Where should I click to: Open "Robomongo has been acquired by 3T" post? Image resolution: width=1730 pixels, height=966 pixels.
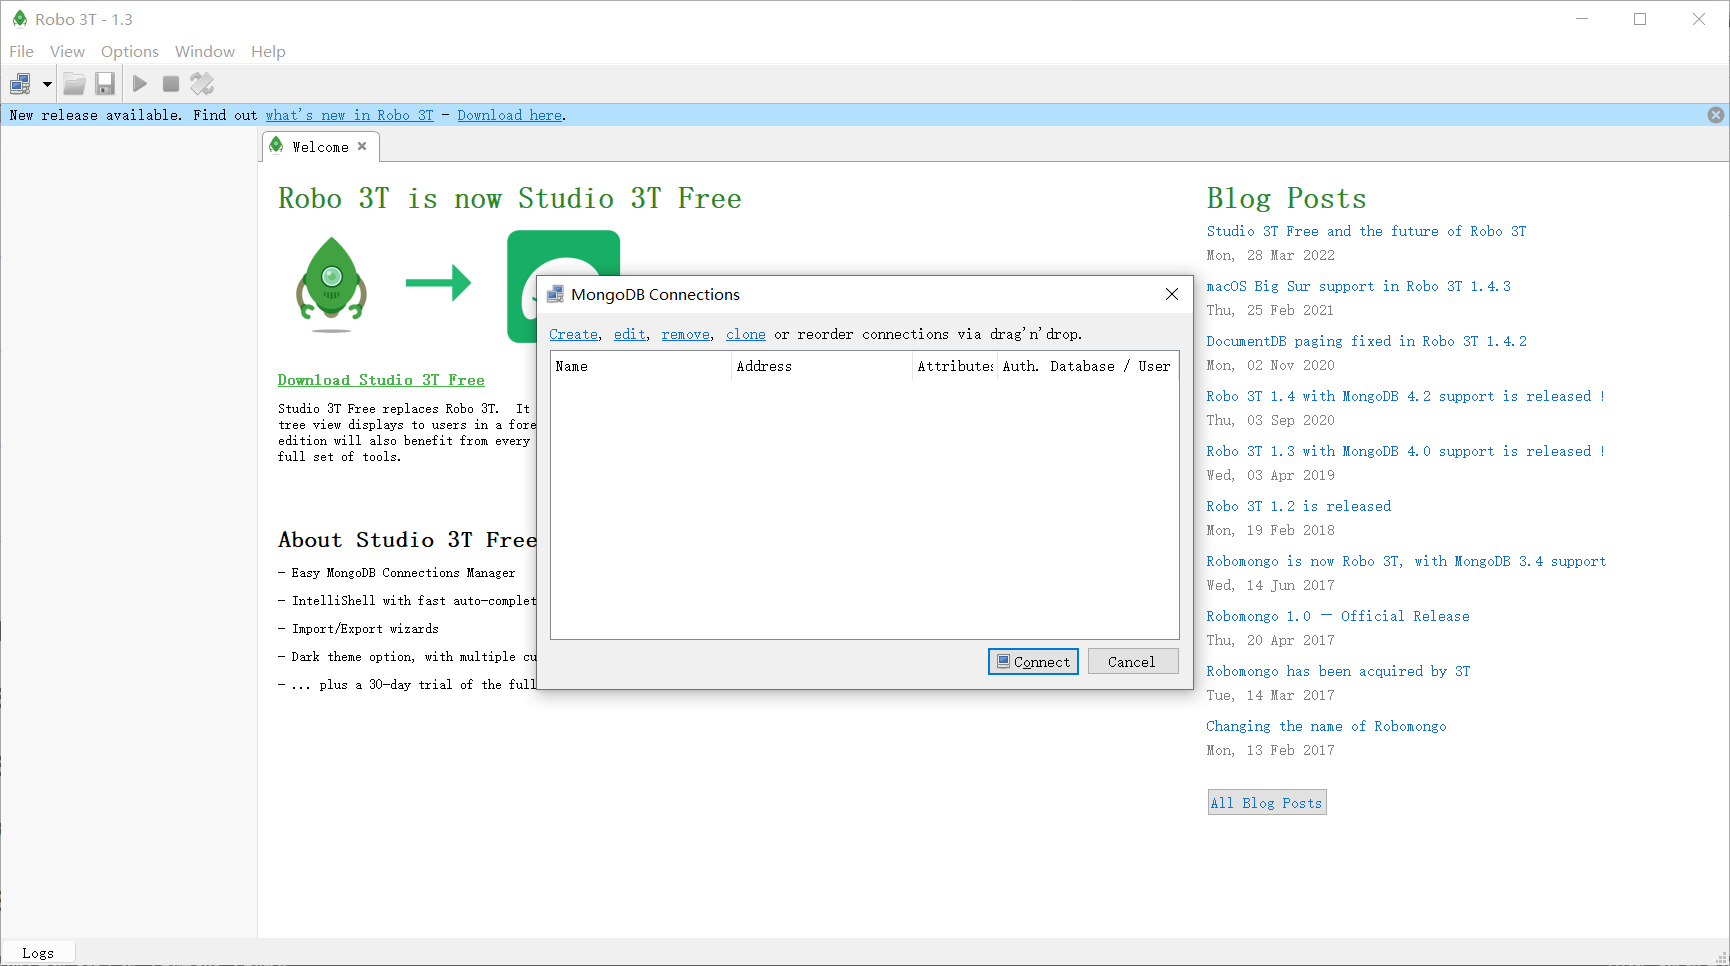click(x=1338, y=671)
